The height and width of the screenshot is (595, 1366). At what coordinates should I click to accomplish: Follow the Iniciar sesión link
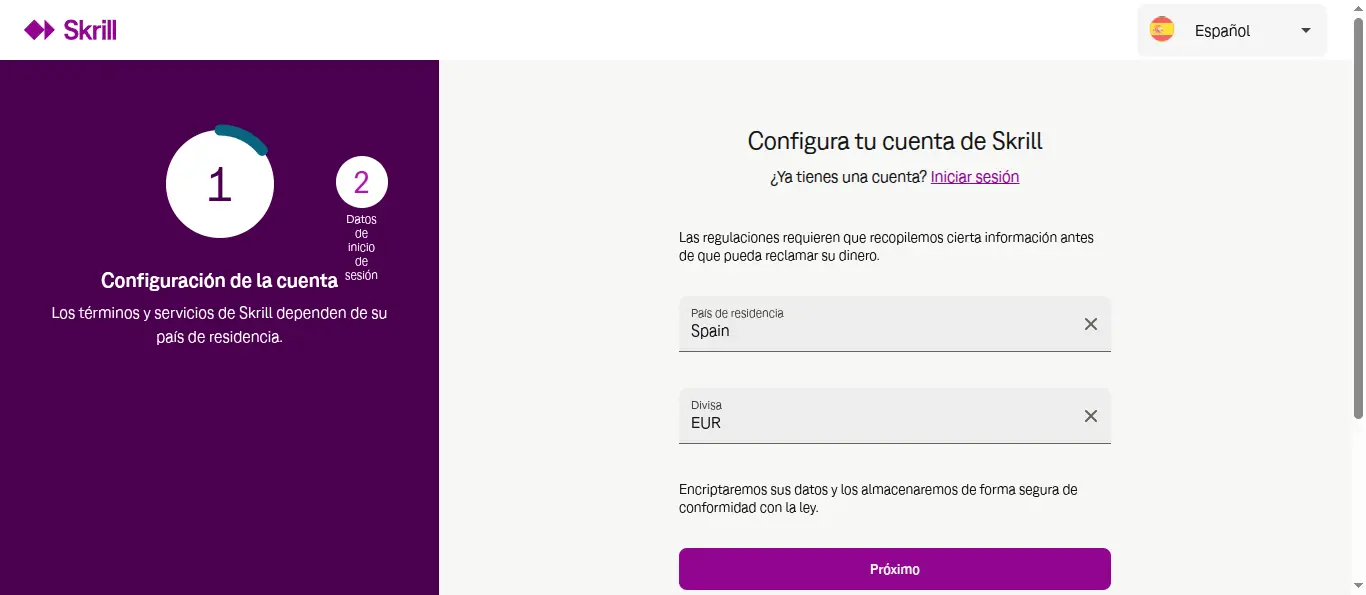click(975, 177)
